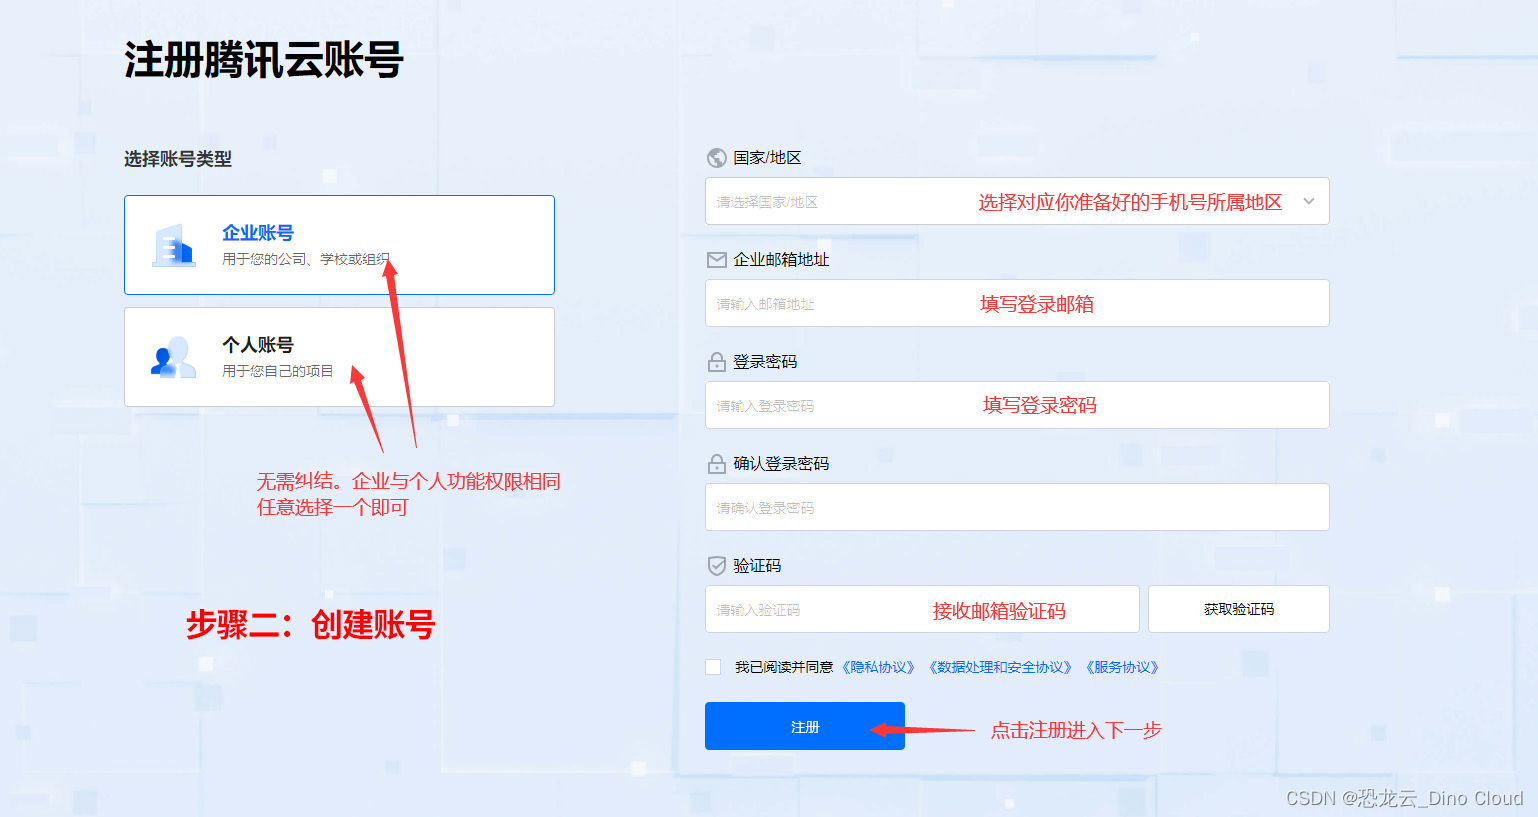This screenshot has height=817, width=1538.
Task: Click the 企业邮箱地址 field label
Action: [x=781, y=260]
